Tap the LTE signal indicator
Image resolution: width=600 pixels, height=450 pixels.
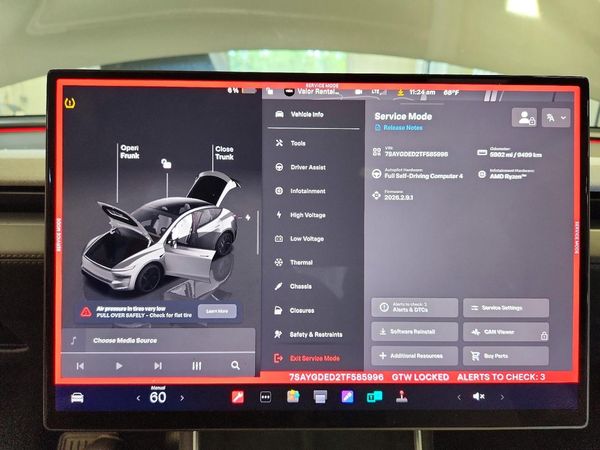(x=378, y=92)
